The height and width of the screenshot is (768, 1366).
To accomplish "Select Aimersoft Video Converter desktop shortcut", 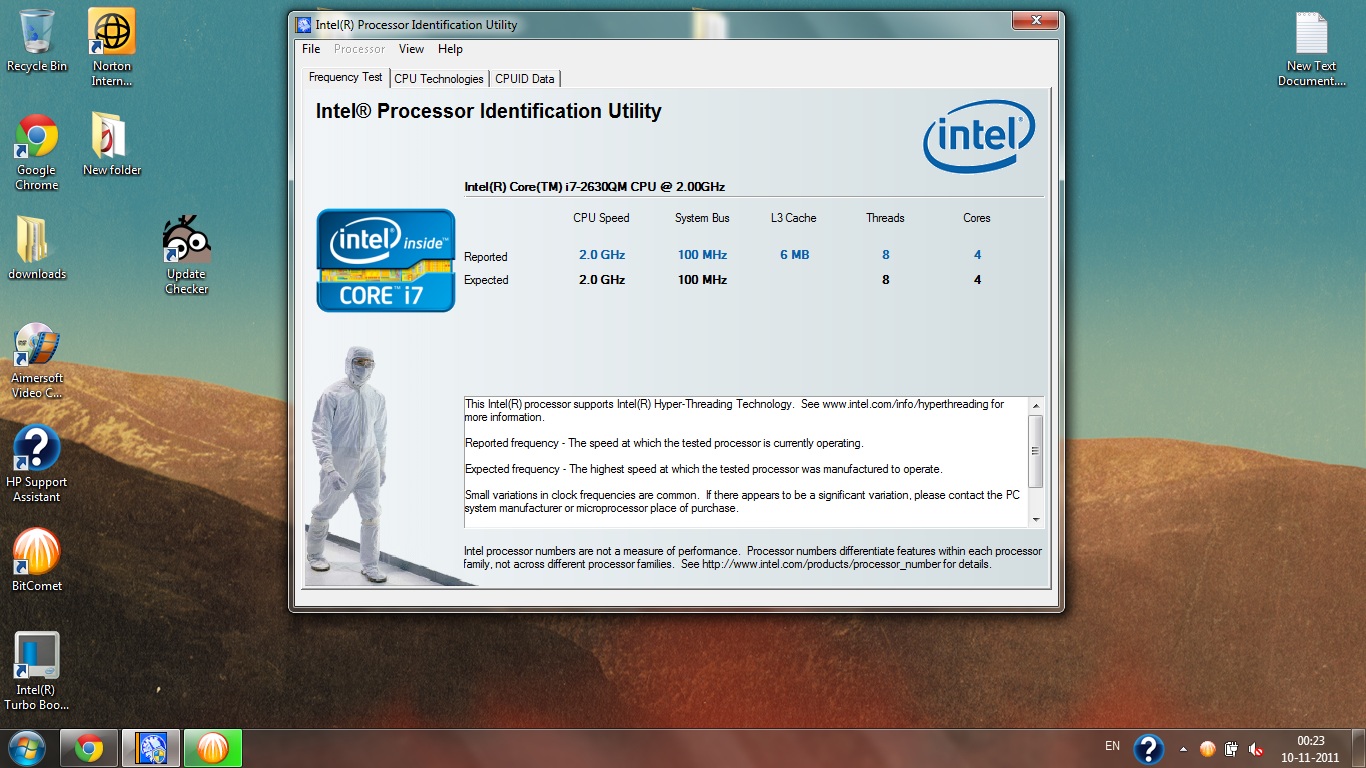I will (37, 360).
